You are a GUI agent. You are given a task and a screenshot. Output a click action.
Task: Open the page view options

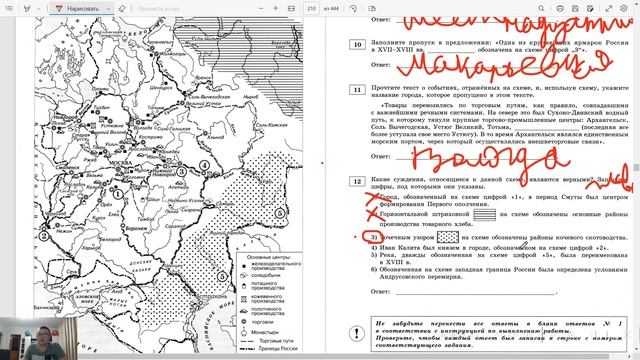(x=372, y=8)
